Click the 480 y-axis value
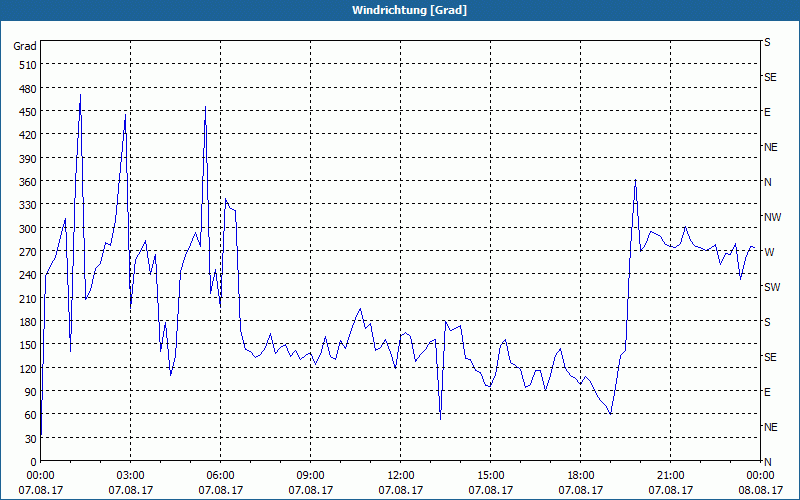 pyautogui.click(x=28, y=89)
